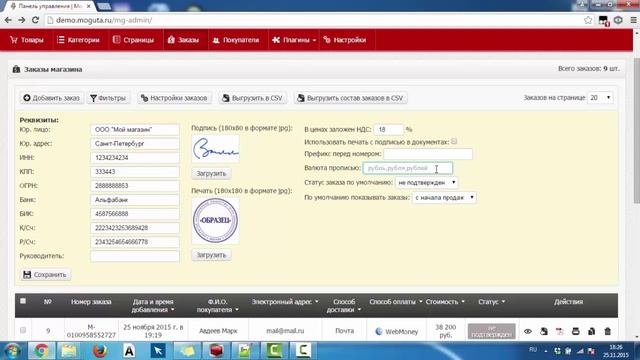Print order 9 with printer icon
Image resolution: width=640 pixels, height=360 pixels.
[x=576, y=331]
